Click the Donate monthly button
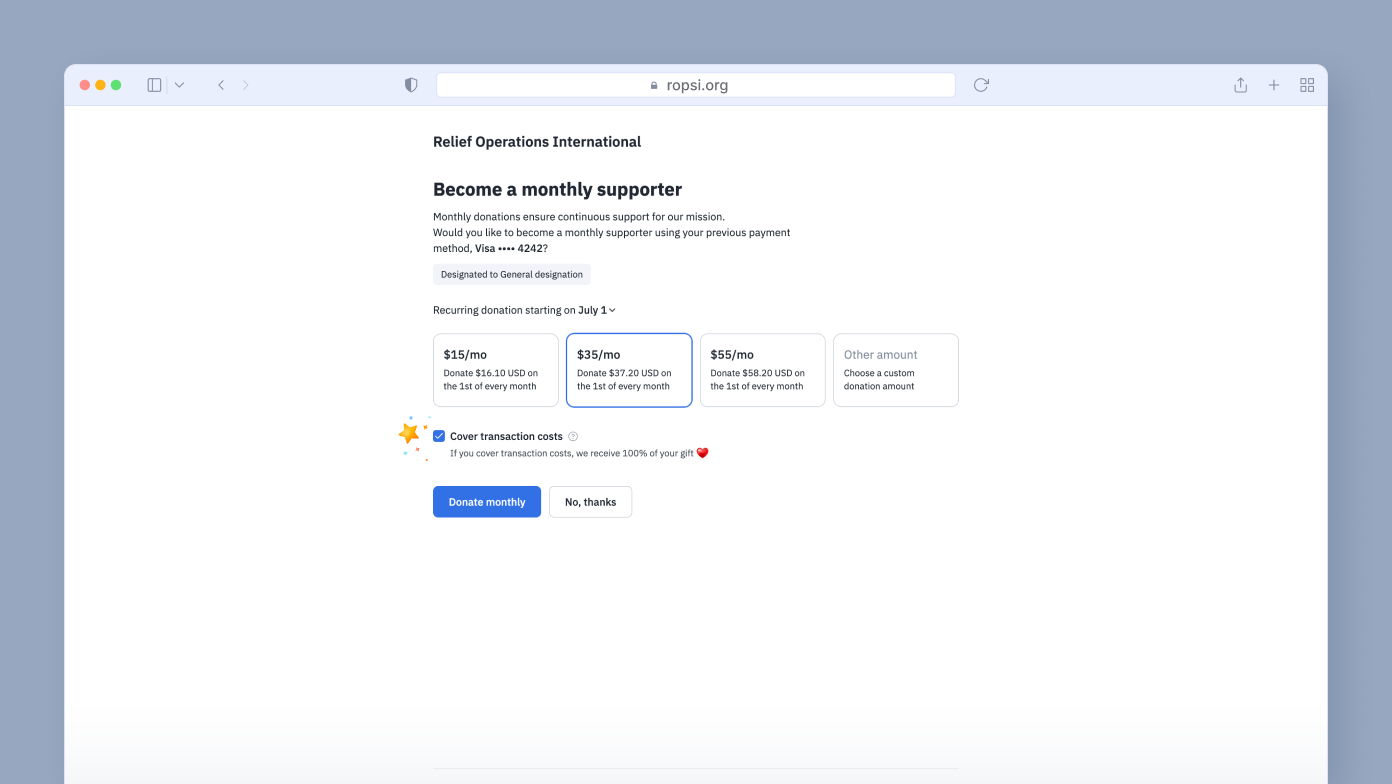 point(487,502)
